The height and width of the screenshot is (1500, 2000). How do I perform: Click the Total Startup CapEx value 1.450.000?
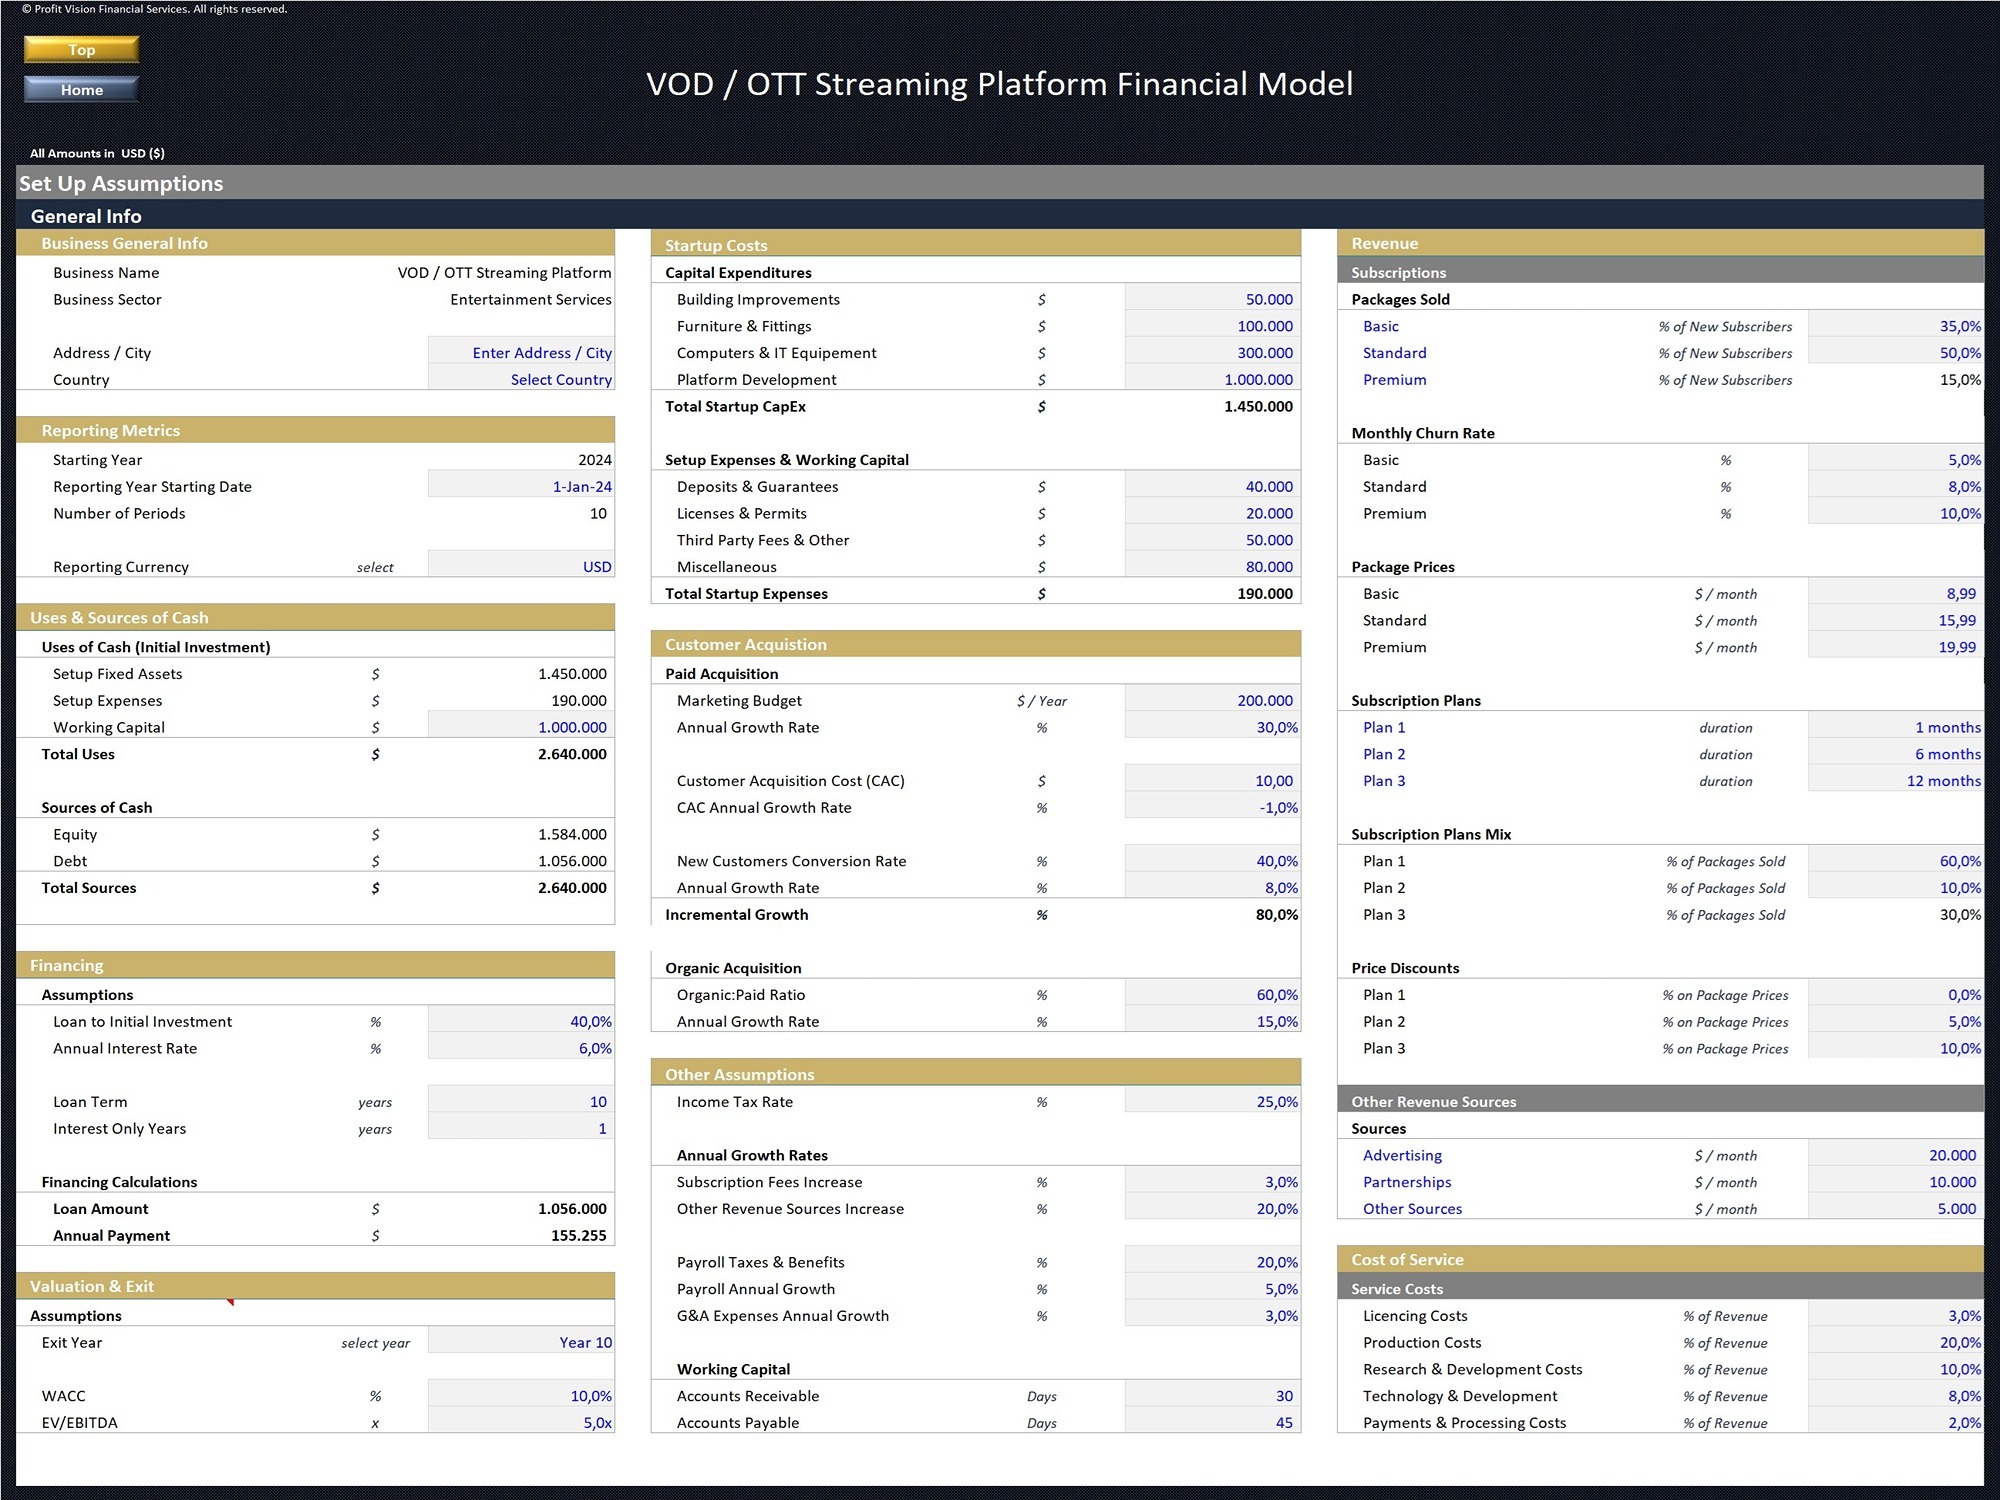[1257, 407]
